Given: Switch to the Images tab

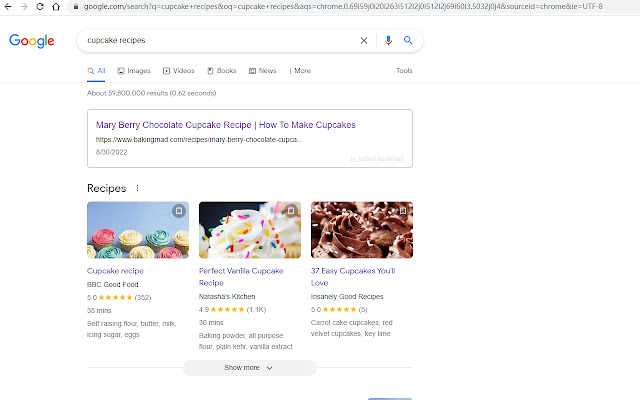Looking at the screenshot, I should tap(134, 71).
